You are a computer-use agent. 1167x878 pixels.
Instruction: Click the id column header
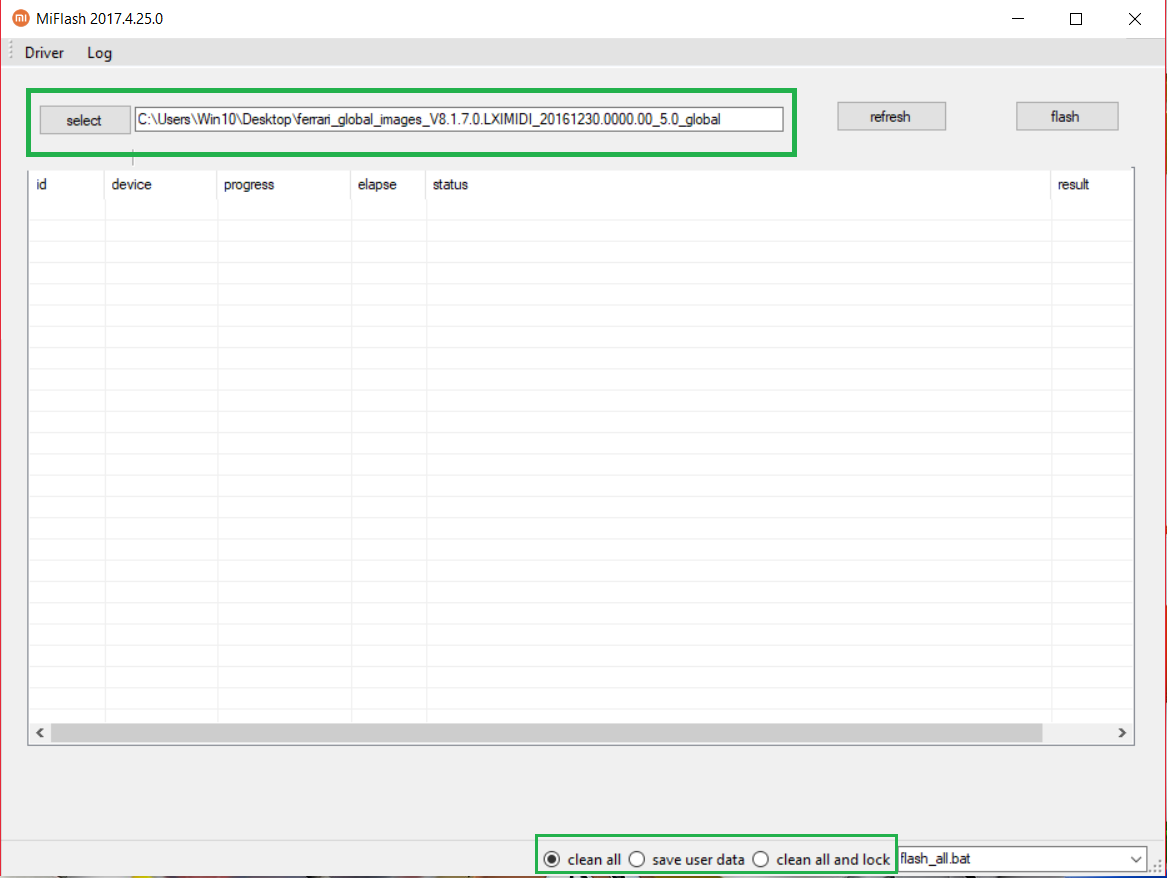[66, 185]
